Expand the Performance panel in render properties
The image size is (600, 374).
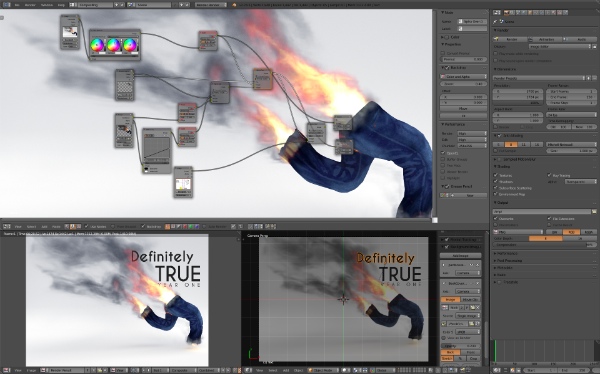(507, 253)
